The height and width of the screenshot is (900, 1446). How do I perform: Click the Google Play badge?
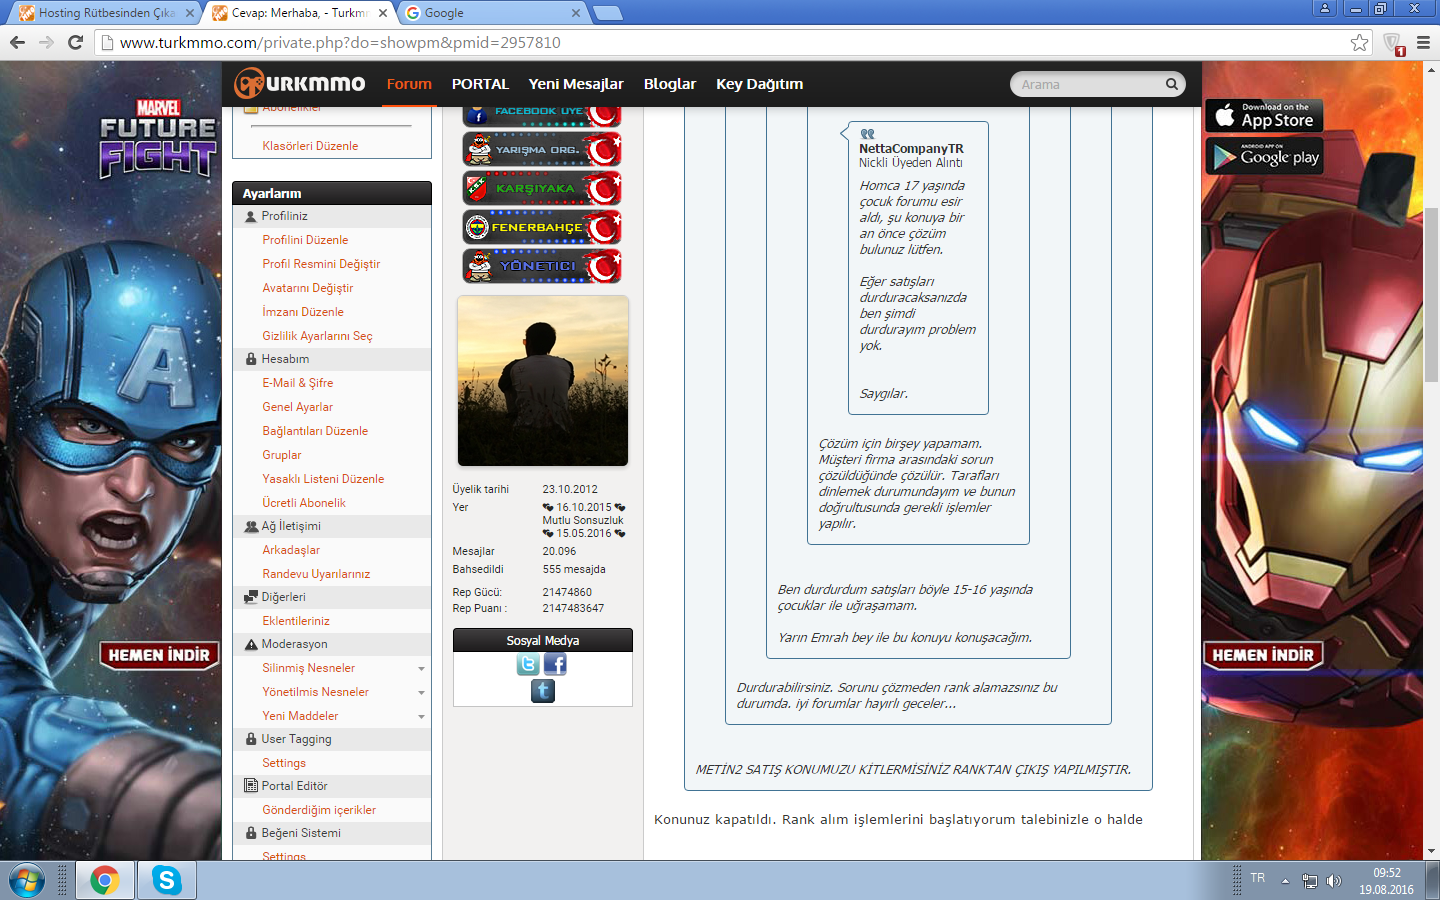pyautogui.click(x=1264, y=157)
